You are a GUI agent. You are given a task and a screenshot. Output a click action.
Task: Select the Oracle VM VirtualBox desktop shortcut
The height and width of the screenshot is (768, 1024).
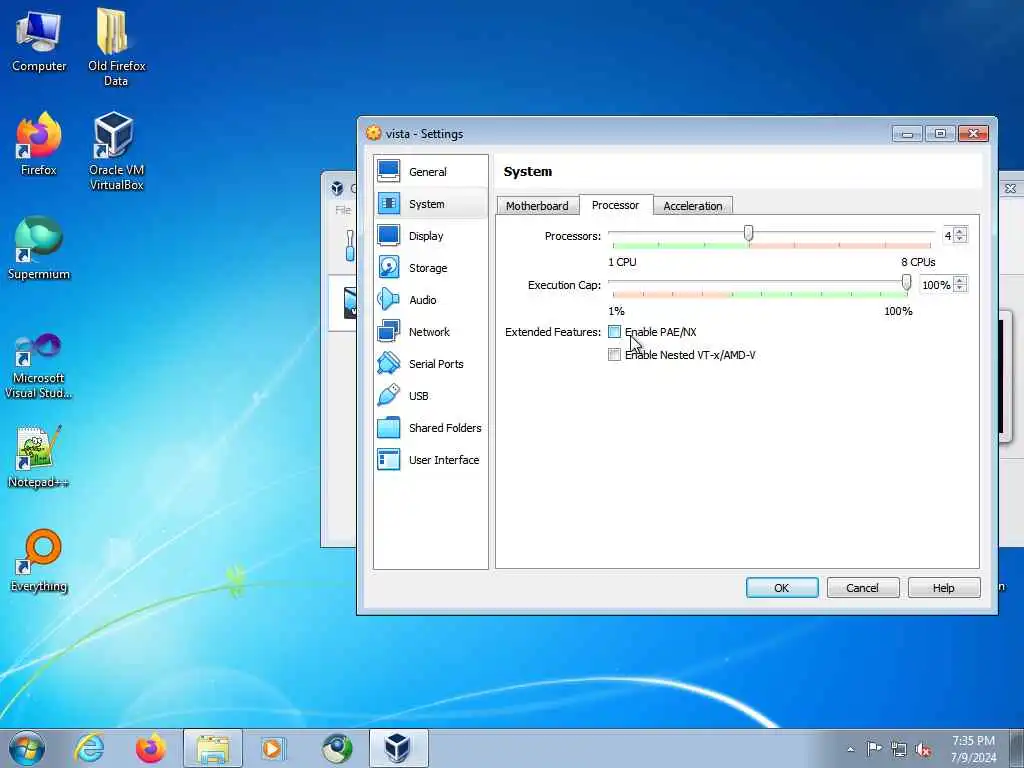coord(116,152)
